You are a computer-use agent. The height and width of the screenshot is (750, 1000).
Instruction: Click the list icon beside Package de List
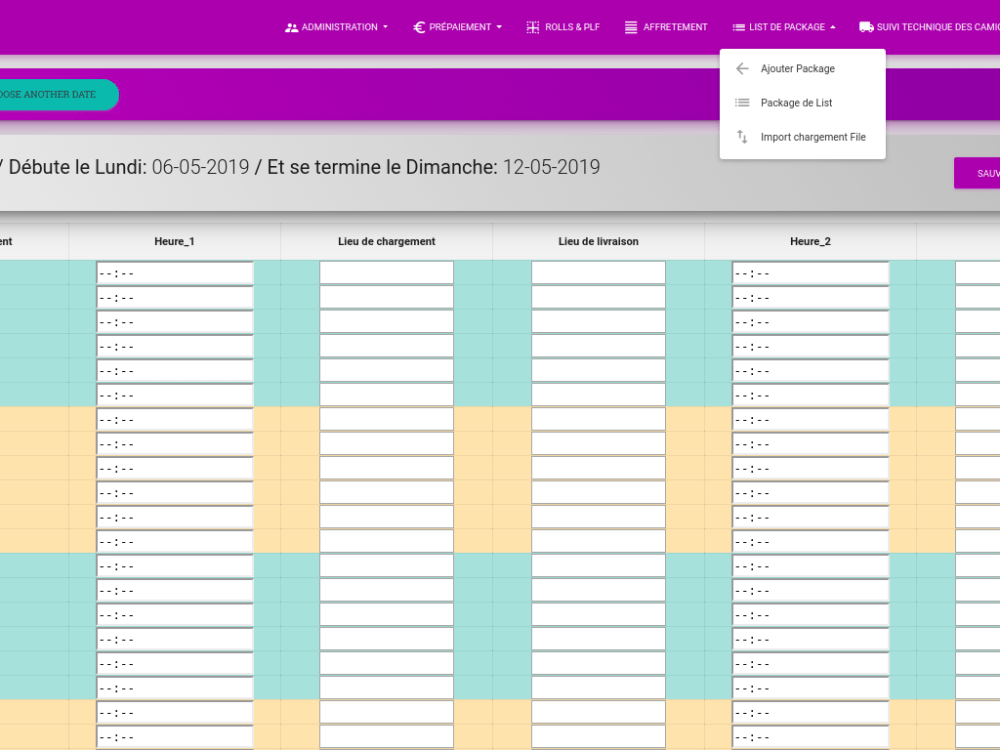pyautogui.click(x=742, y=103)
